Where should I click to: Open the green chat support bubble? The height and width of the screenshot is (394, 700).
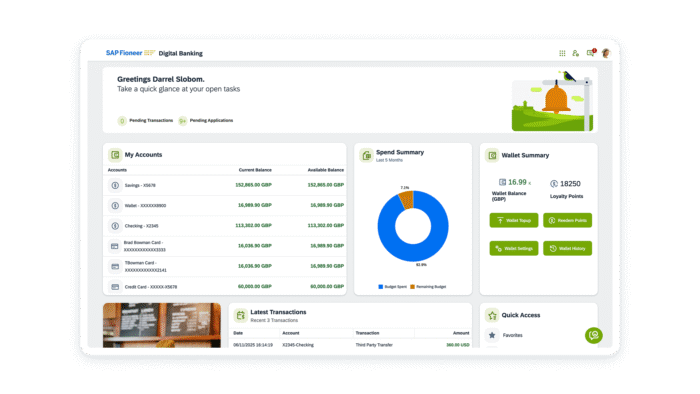pos(593,335)
